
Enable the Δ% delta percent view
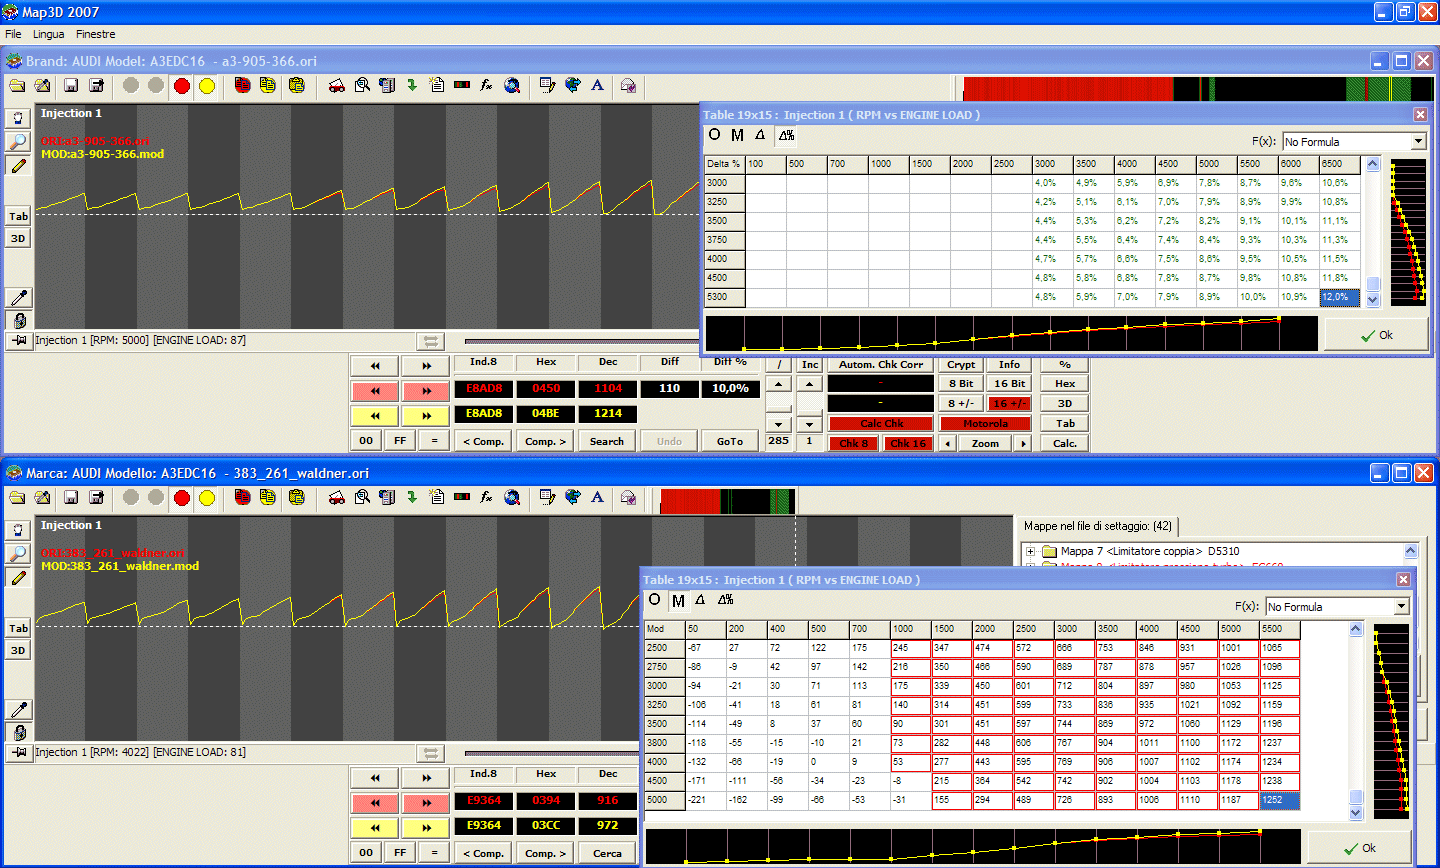click(785, 134)
